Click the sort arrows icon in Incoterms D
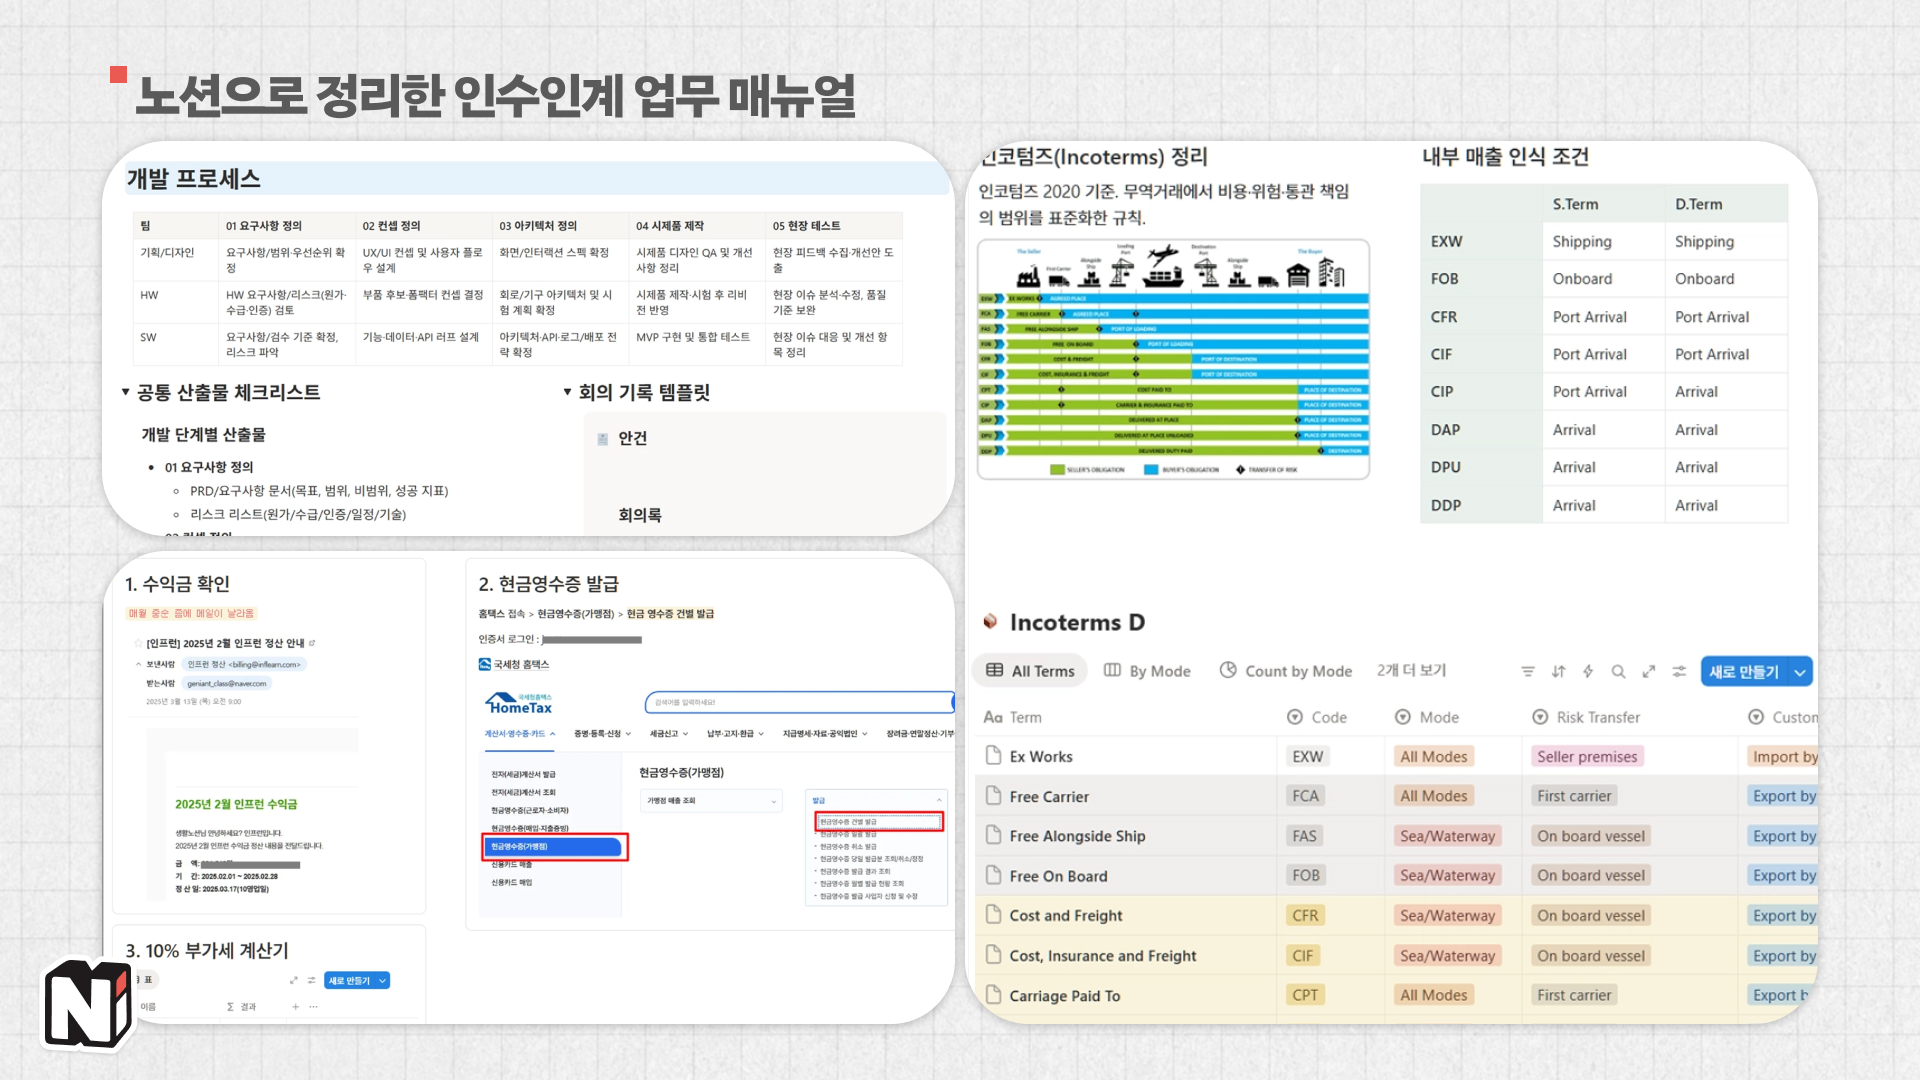This screenshot has width=1920, height=1080. 1558,672
